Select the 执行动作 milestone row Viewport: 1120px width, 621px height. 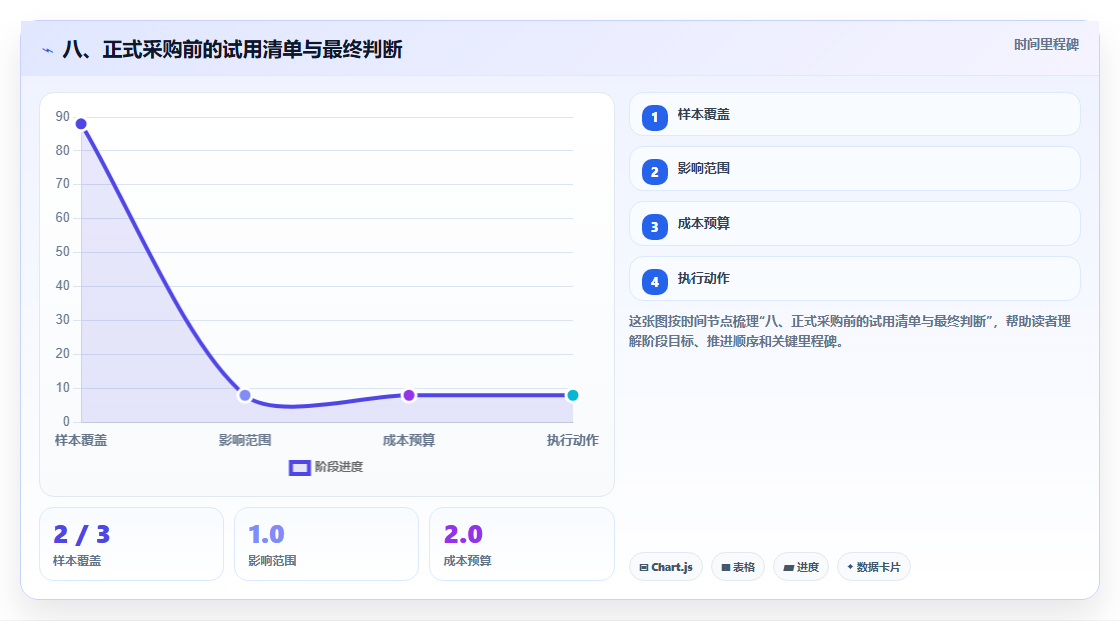[x=854, y=279]
